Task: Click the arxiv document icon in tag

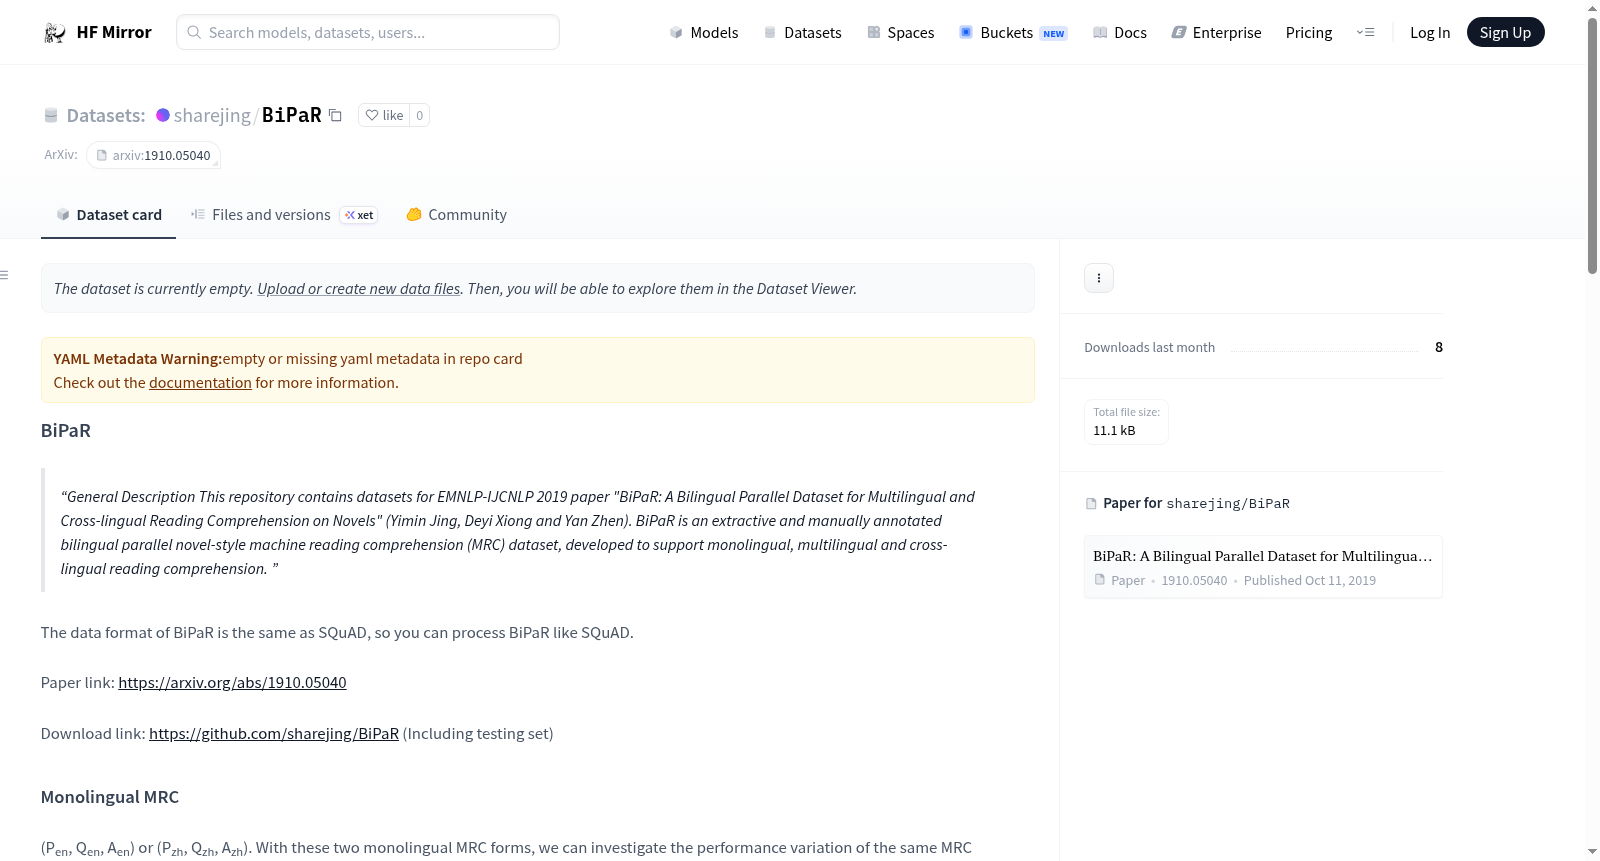Action: [x=102, y=156]
